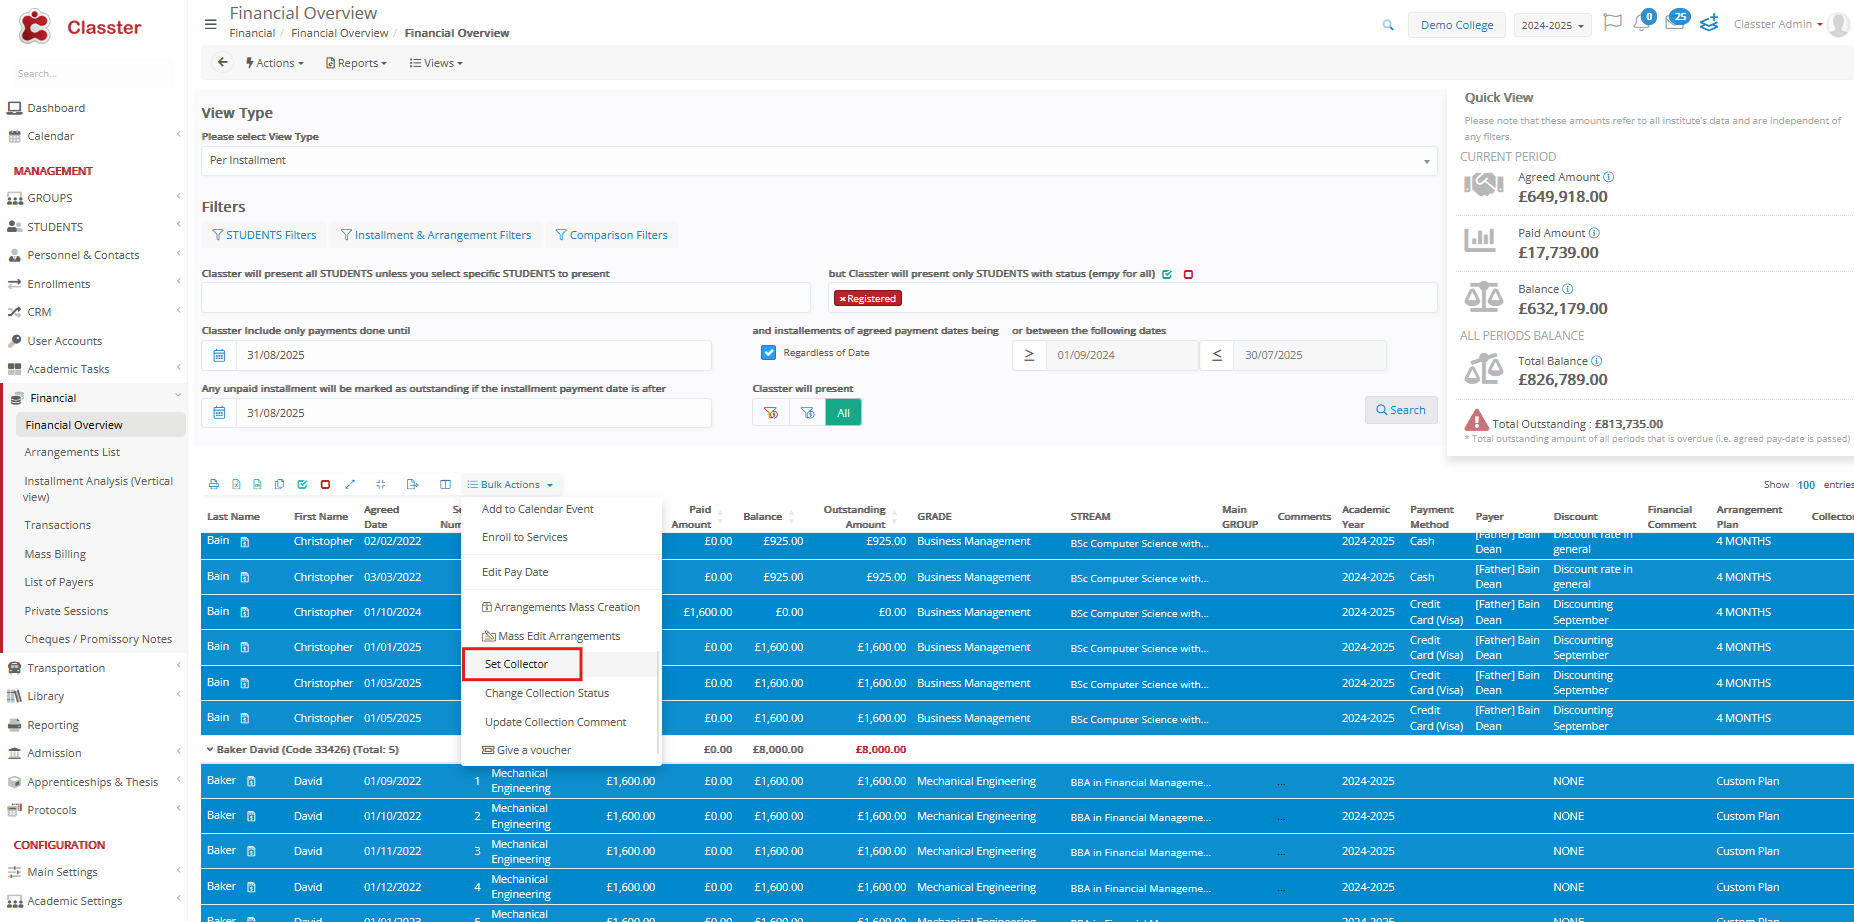Click the green select-all check icon in grid toolbar
The width and height of the screenshot is (1854, 922).
pyautogui.click(x=302, y=485)
